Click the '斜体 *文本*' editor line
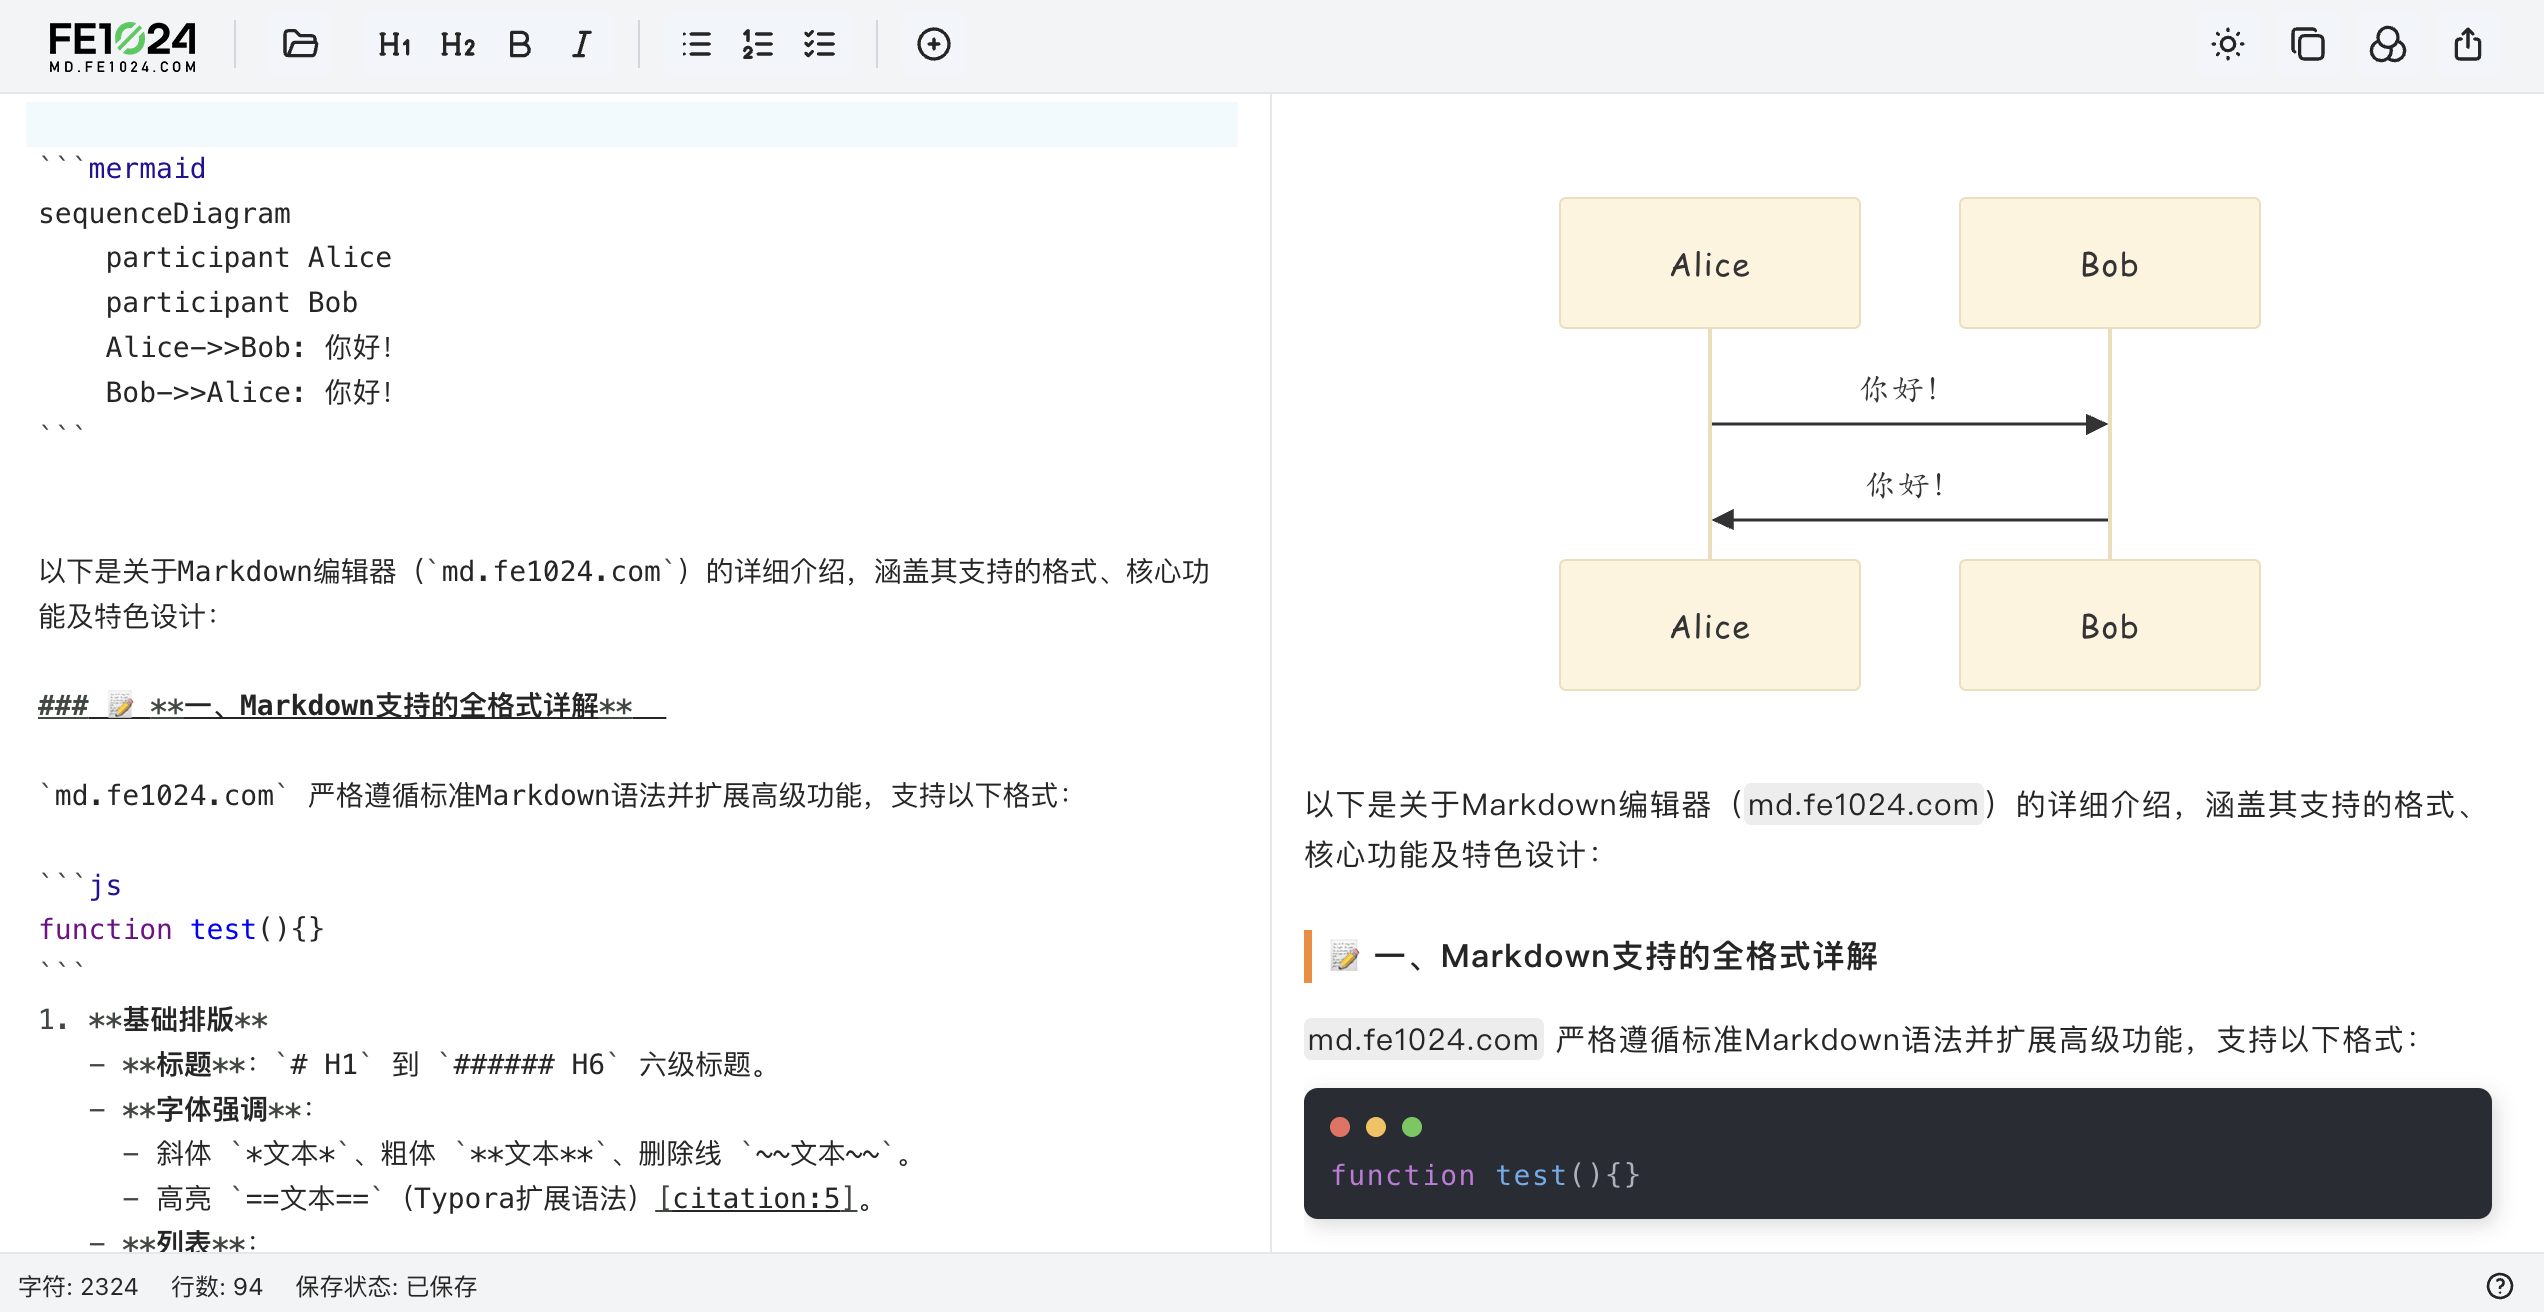 click(518, 1153)
